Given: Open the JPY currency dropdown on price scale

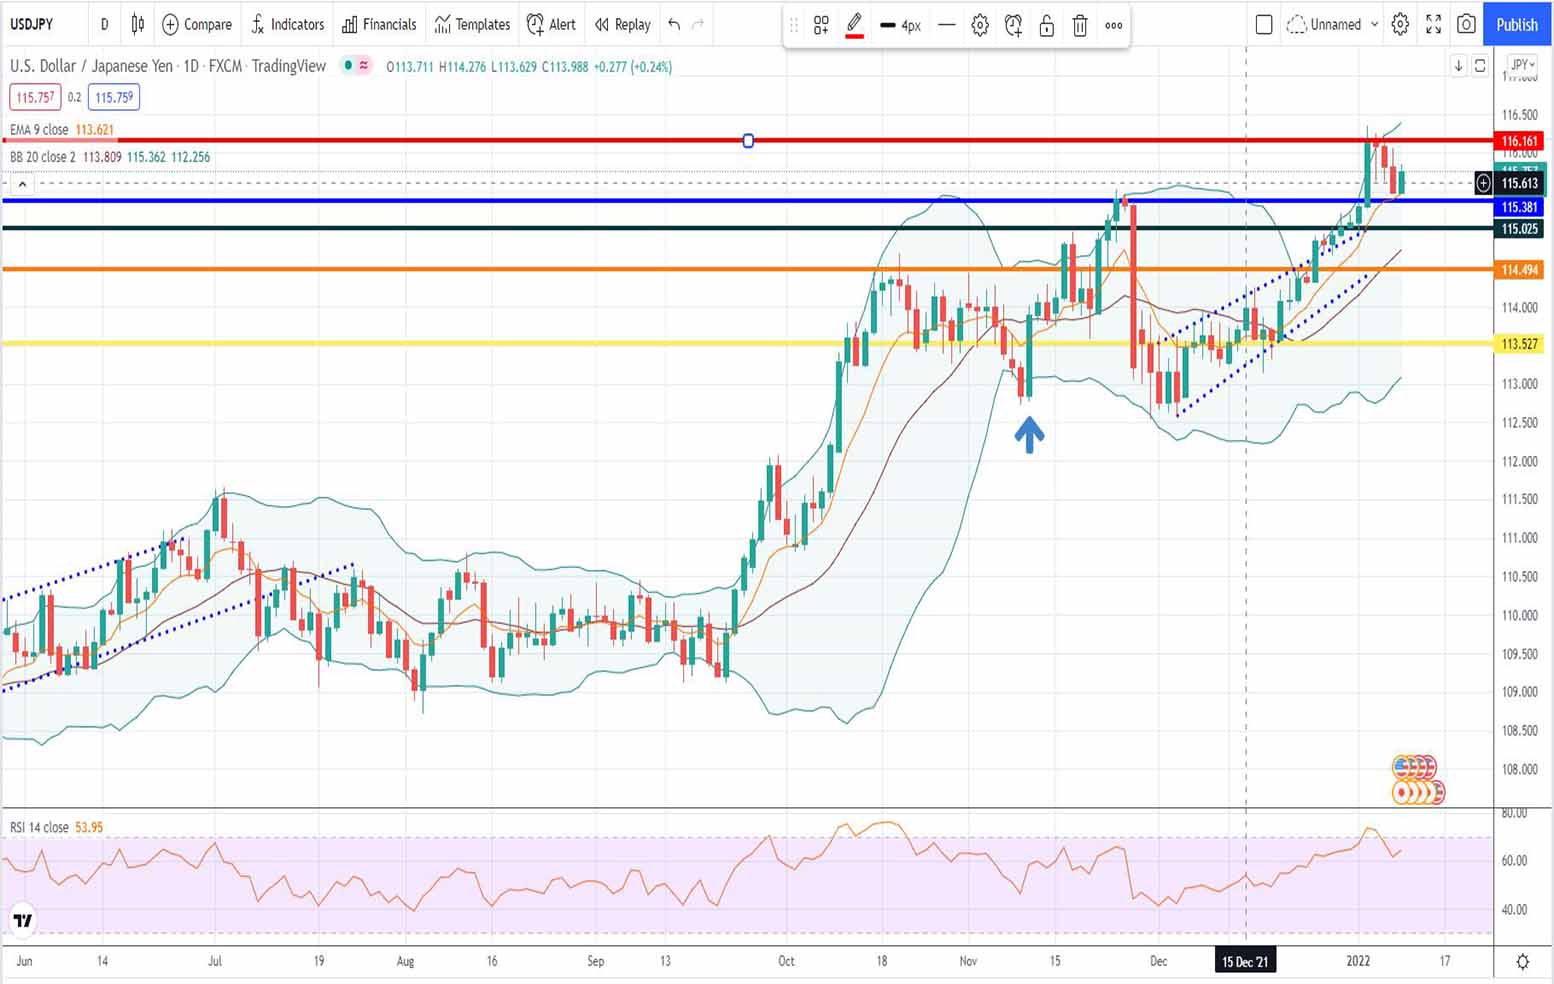Looking at the screenshot, I should pyautogui.click(x=1522, y=65).
